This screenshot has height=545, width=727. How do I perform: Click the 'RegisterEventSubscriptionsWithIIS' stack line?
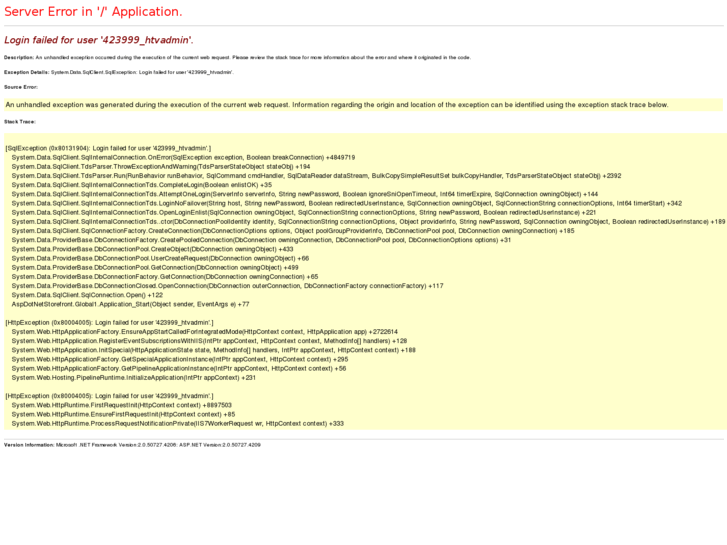(x=209, y=341)
